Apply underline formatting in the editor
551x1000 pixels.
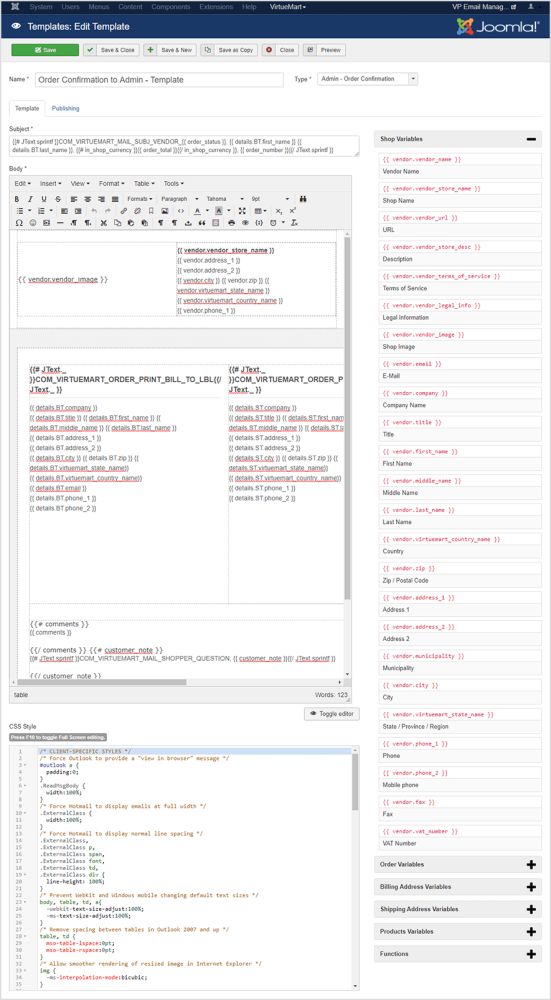point(44,199)
